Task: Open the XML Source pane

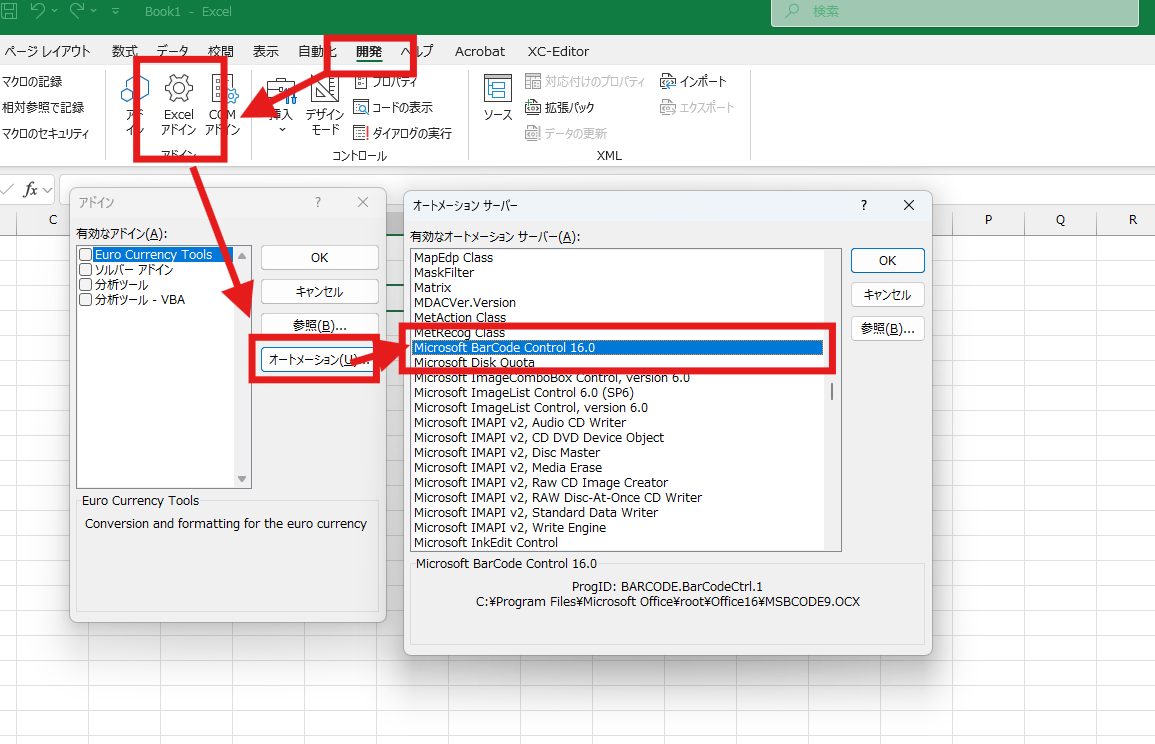Action: click(x=498, y=98)
